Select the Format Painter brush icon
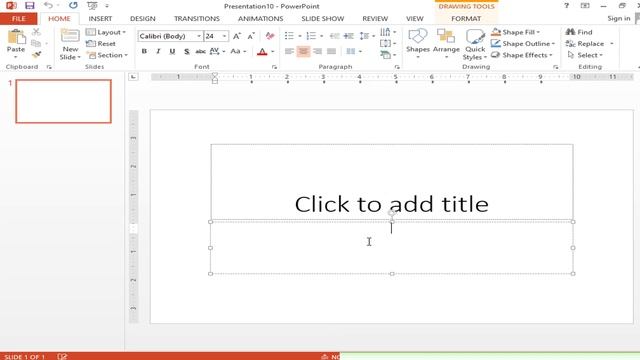 coord(36,55)
